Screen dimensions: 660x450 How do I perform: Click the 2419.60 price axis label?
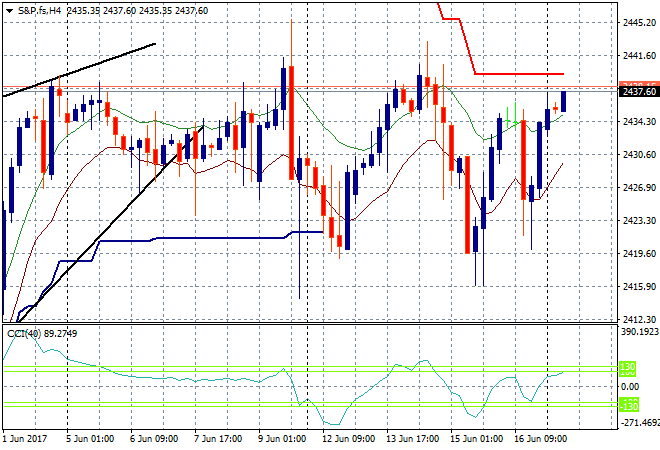click(x=639, y=253)
